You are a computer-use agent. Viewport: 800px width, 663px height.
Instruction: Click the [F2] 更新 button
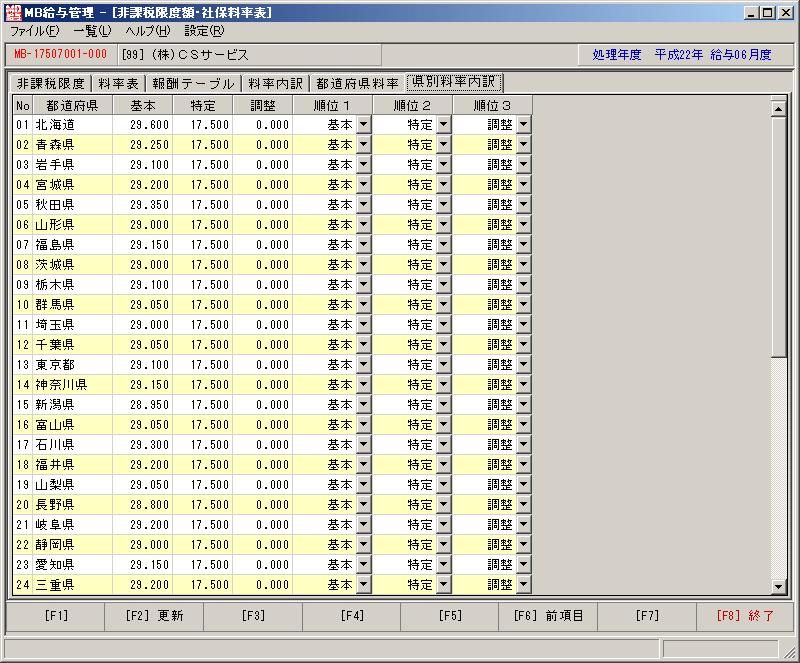click(x=154, y=616)
